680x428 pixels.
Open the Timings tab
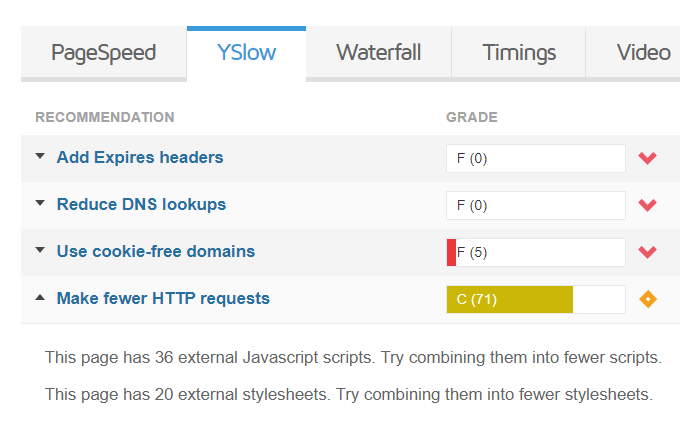point(519,52)
